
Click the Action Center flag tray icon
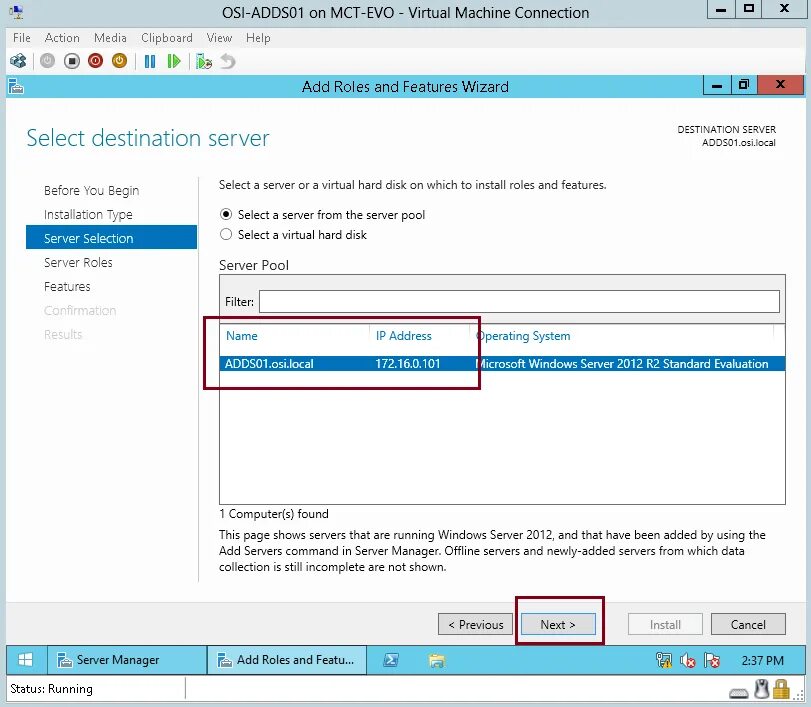pos(712,660)
